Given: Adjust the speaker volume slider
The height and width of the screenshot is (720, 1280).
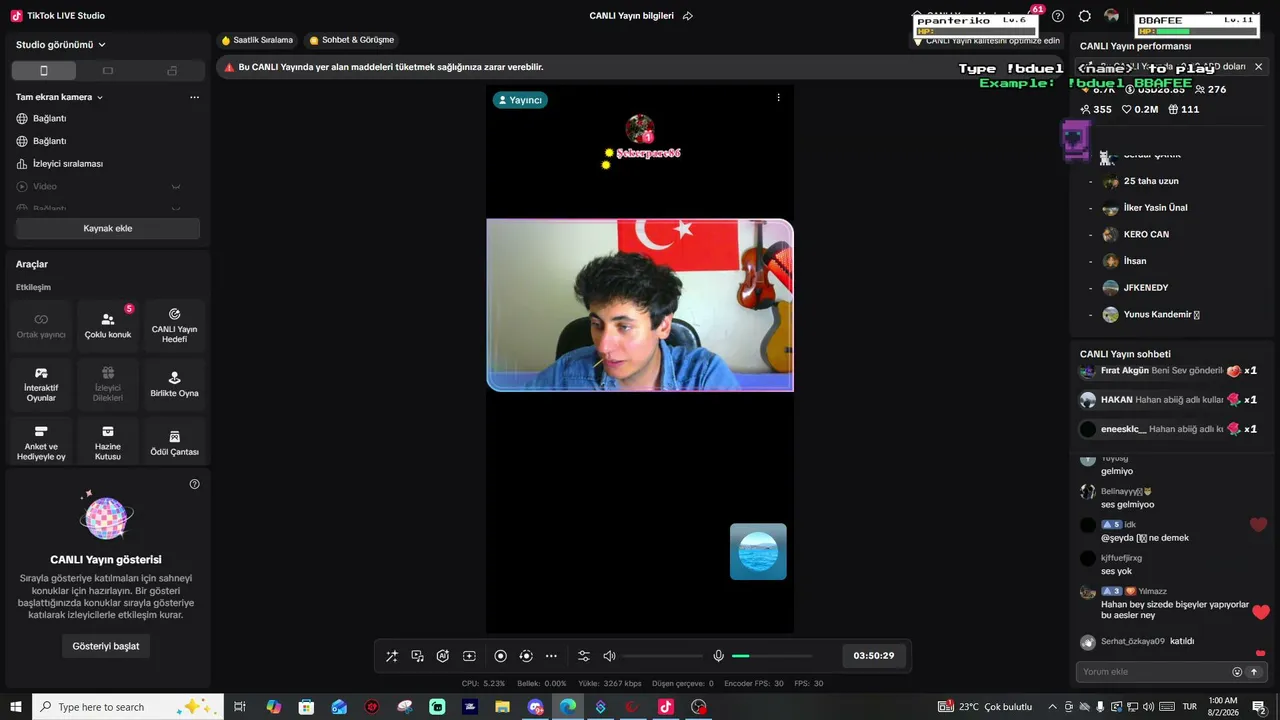Looking at the screenshot, I should tap(662, 656).
